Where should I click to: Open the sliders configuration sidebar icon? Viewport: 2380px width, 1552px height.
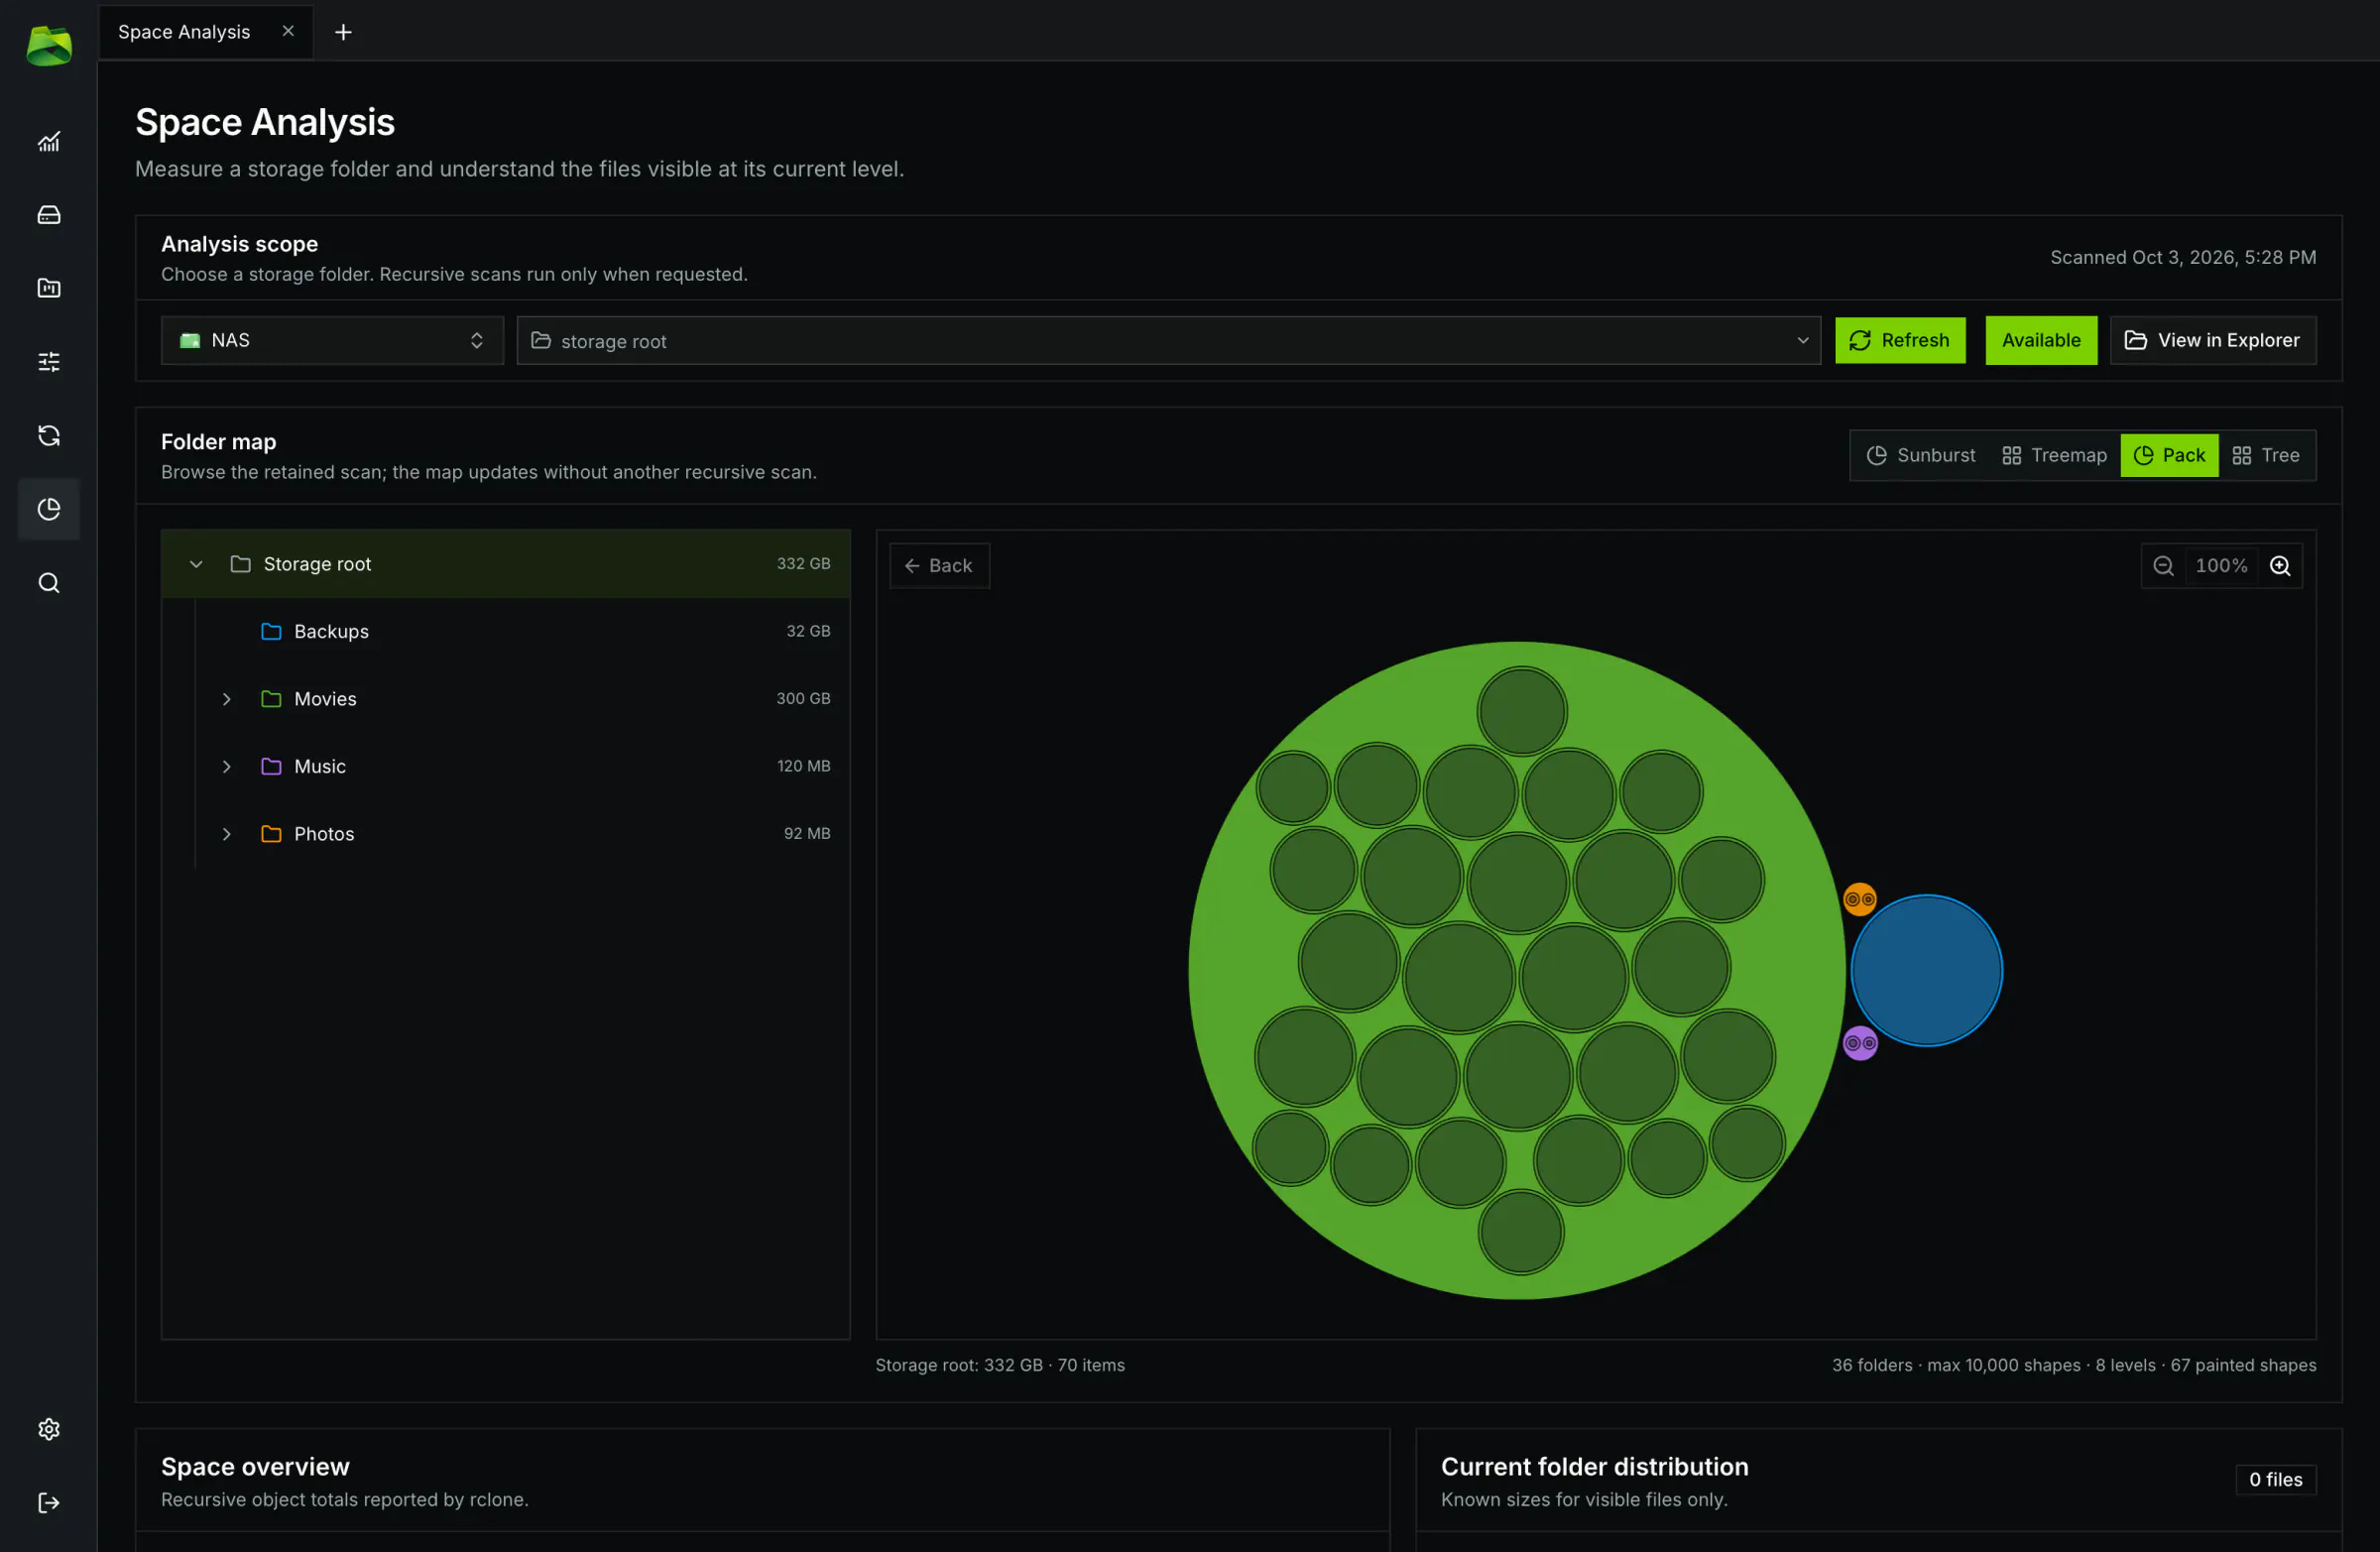point(48,361)
